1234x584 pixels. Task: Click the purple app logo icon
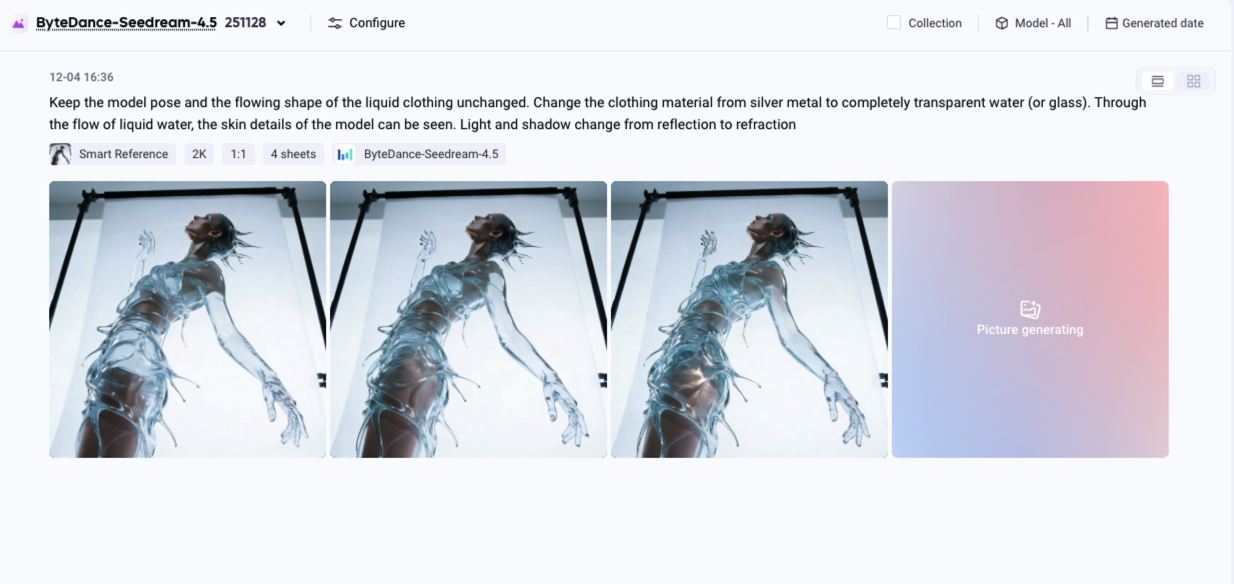tap(18, 23)
